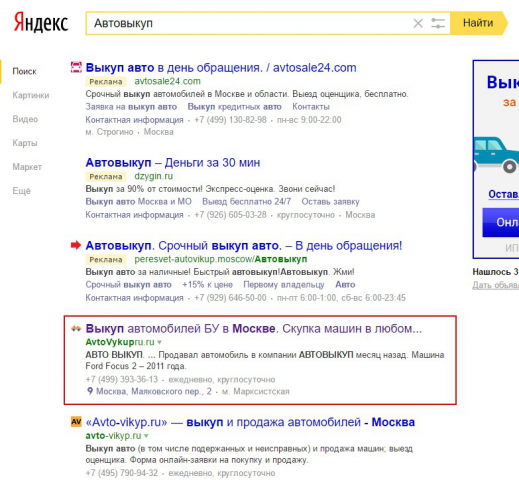The height and width of the screenshot is (480, 519).
Task: Clear the search query with the X icon
Action: pyautogui.click(x=418, y=23)
